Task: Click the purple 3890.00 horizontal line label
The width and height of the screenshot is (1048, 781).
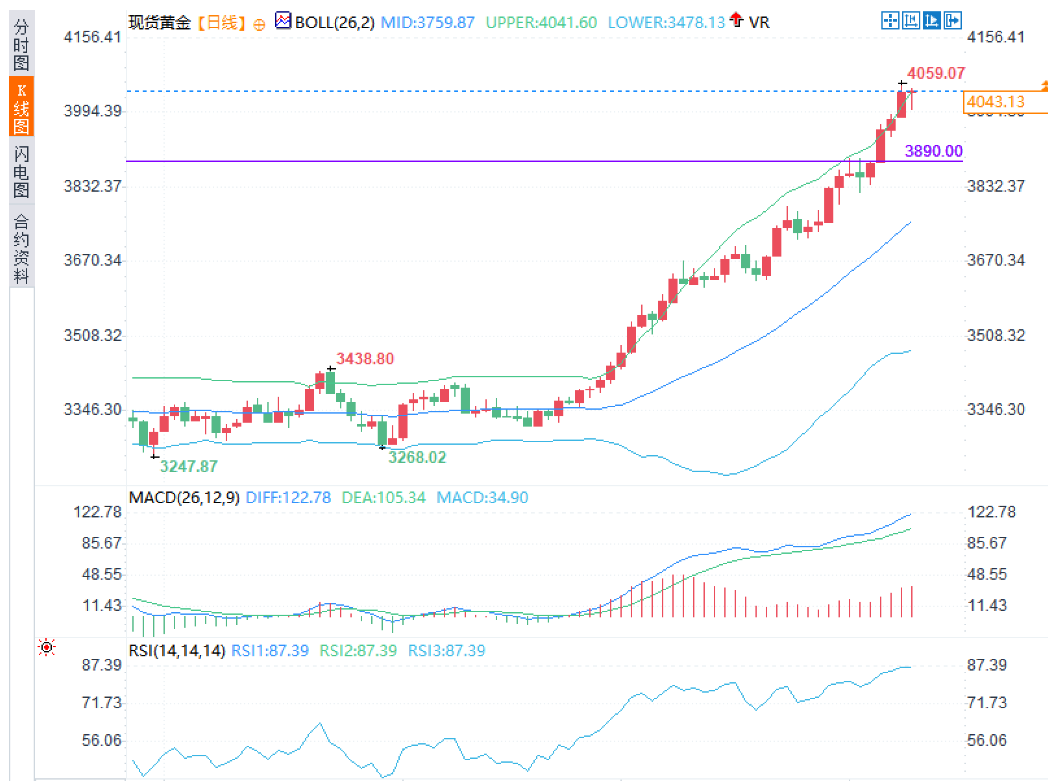Action: tap(934, 151)
